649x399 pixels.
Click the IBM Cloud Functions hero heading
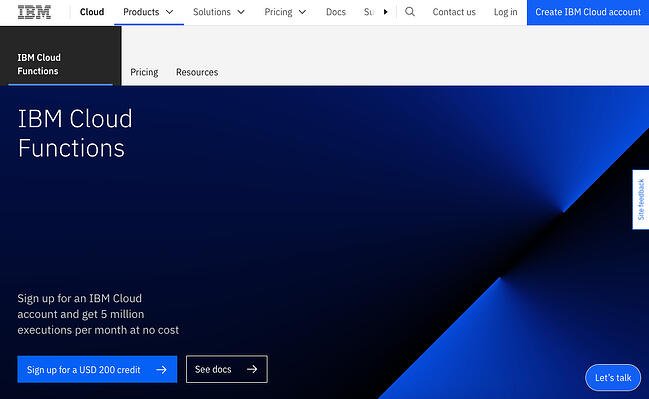pos(75,133)
